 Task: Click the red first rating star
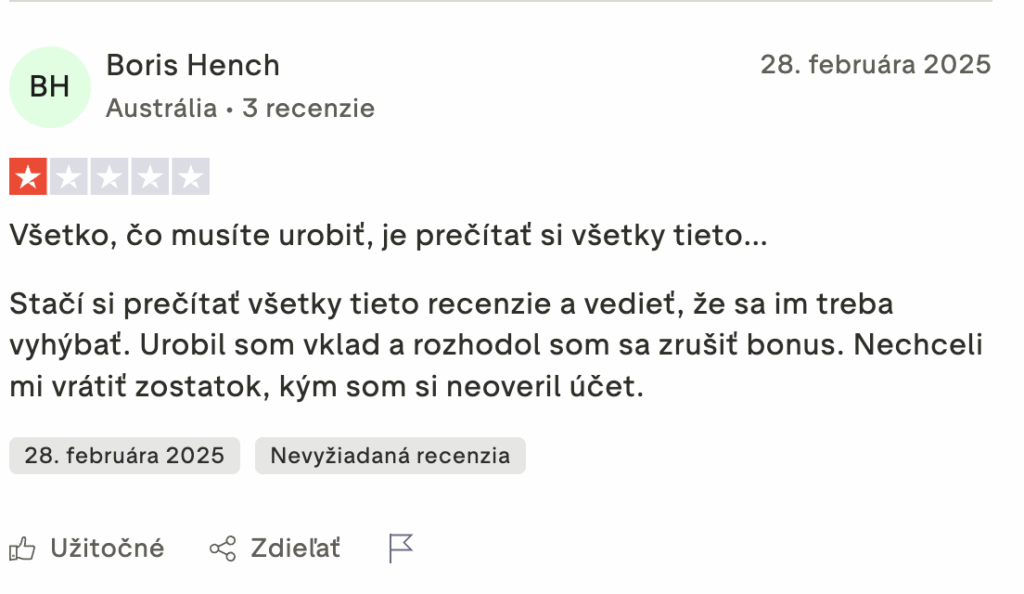tap(28, 177)
